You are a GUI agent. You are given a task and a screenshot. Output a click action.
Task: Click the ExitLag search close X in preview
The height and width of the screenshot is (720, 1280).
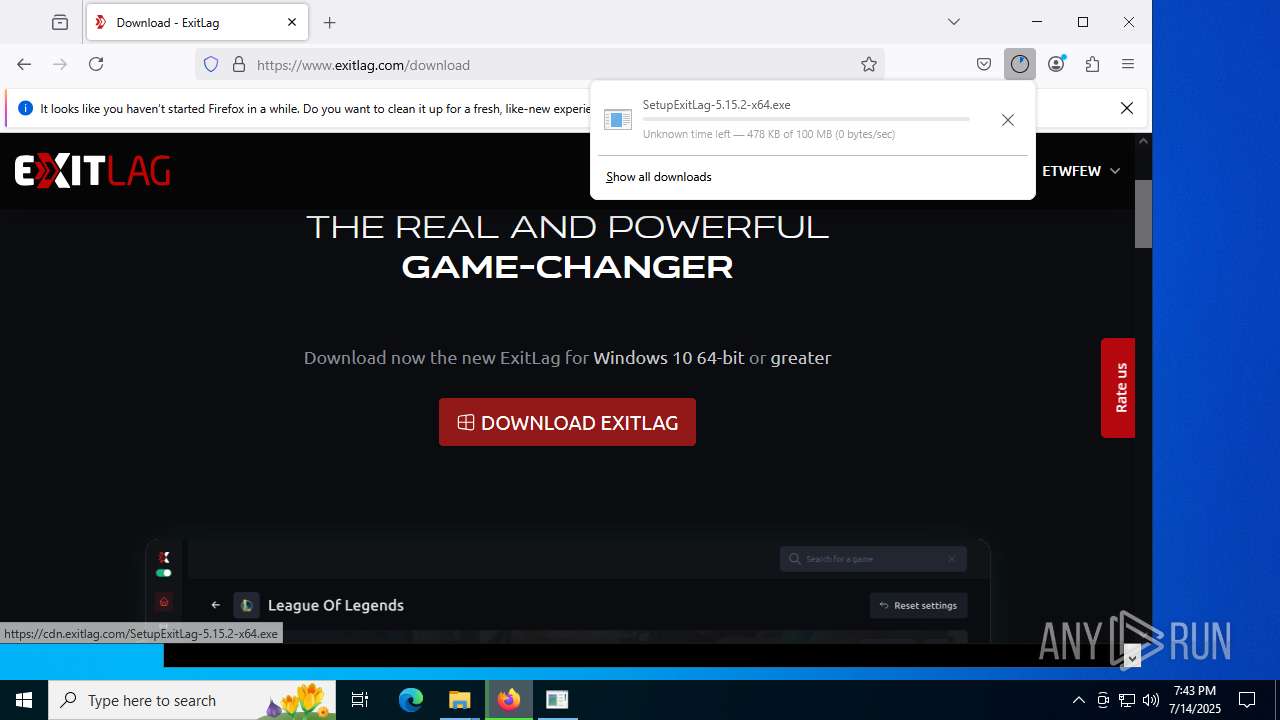click(x=952, y=559)
